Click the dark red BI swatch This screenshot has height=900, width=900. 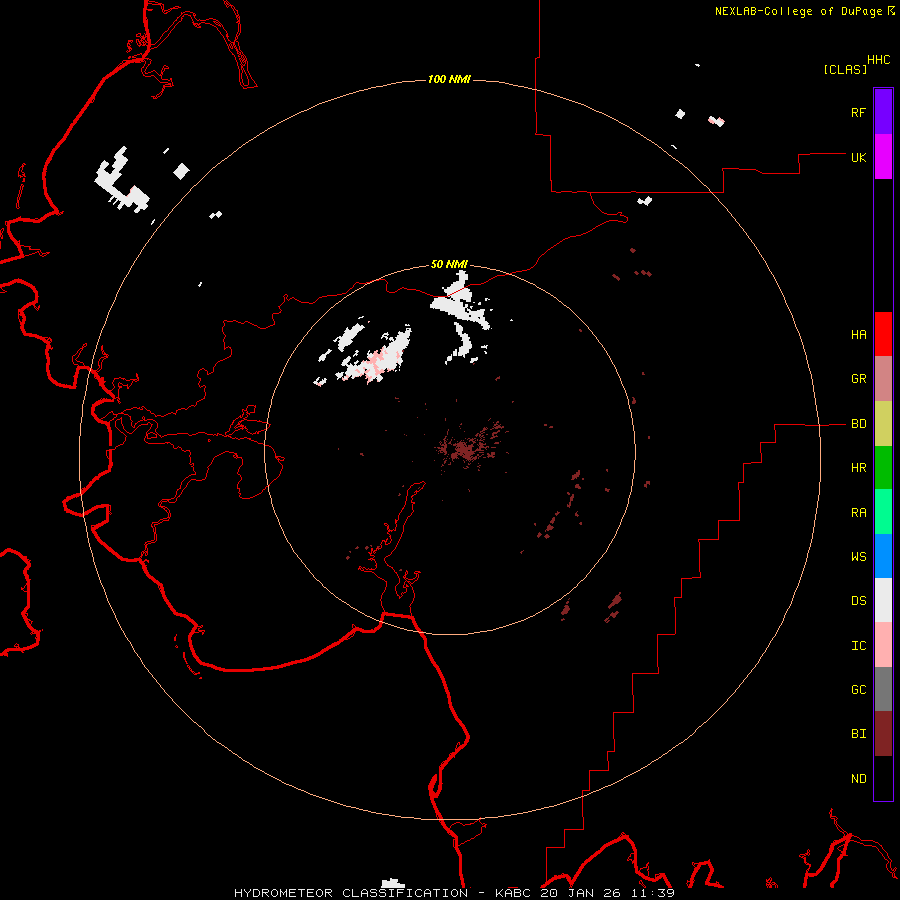[883, 734]
